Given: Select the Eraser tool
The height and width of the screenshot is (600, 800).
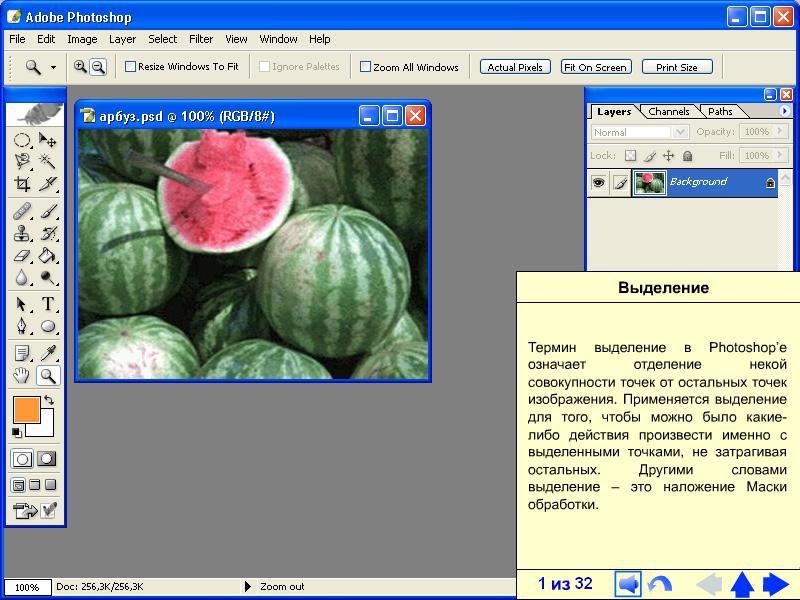Looking at the screenshot, I should point(22,256).
